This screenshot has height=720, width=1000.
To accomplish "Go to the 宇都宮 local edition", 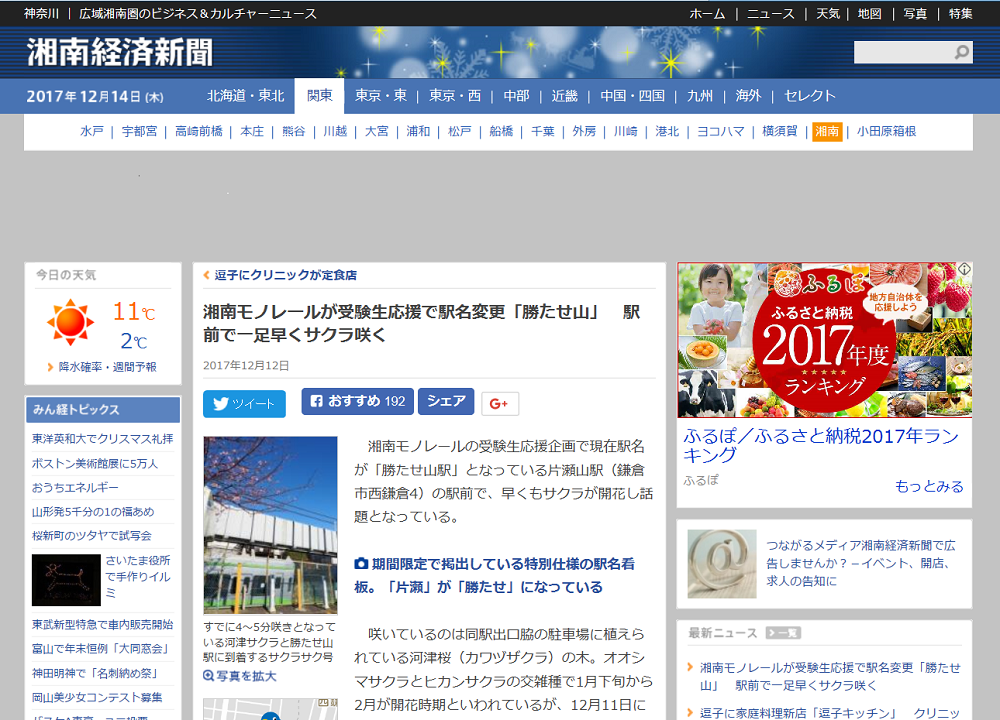I will tap(139, 131).
